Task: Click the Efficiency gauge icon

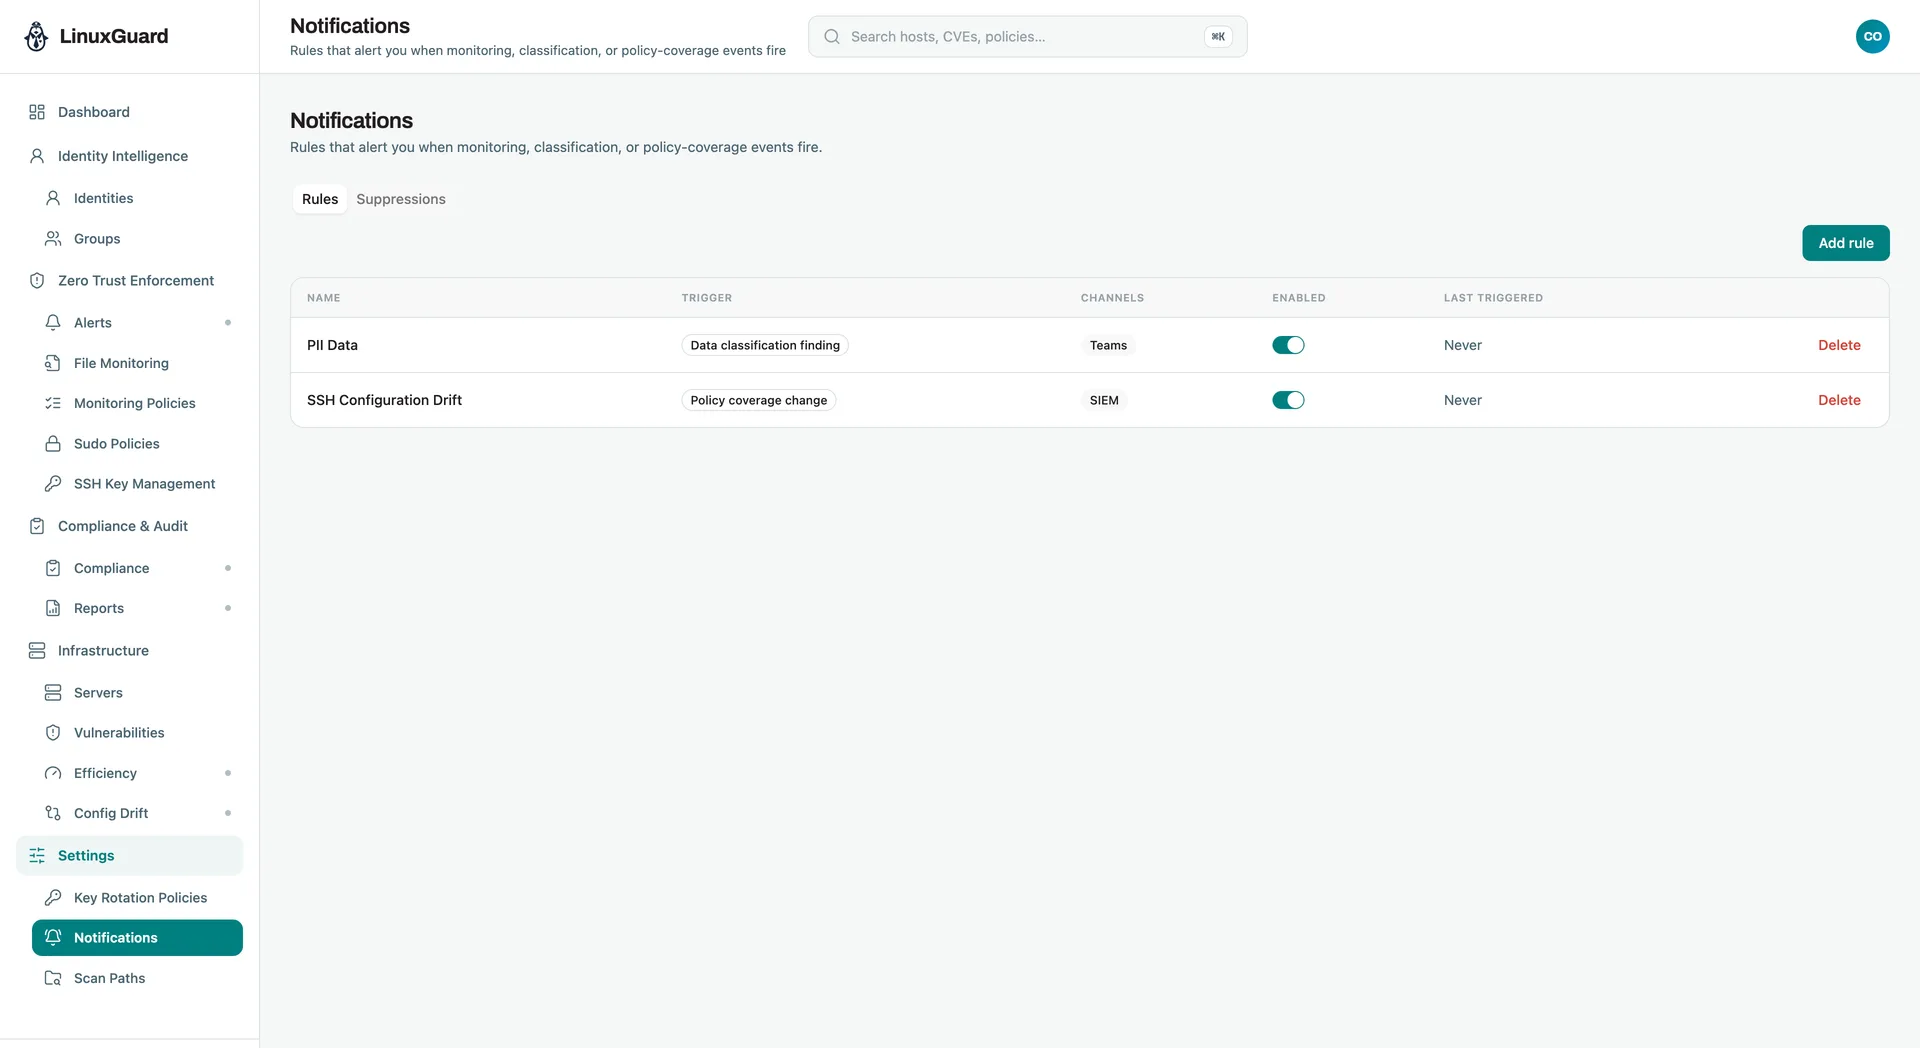Action: point(53,773)
